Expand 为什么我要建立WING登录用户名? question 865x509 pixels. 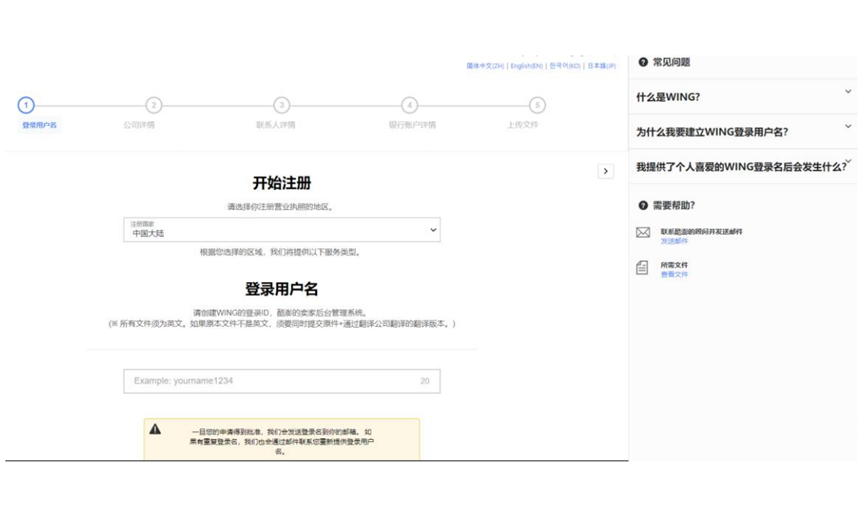(x=742, y=131)
